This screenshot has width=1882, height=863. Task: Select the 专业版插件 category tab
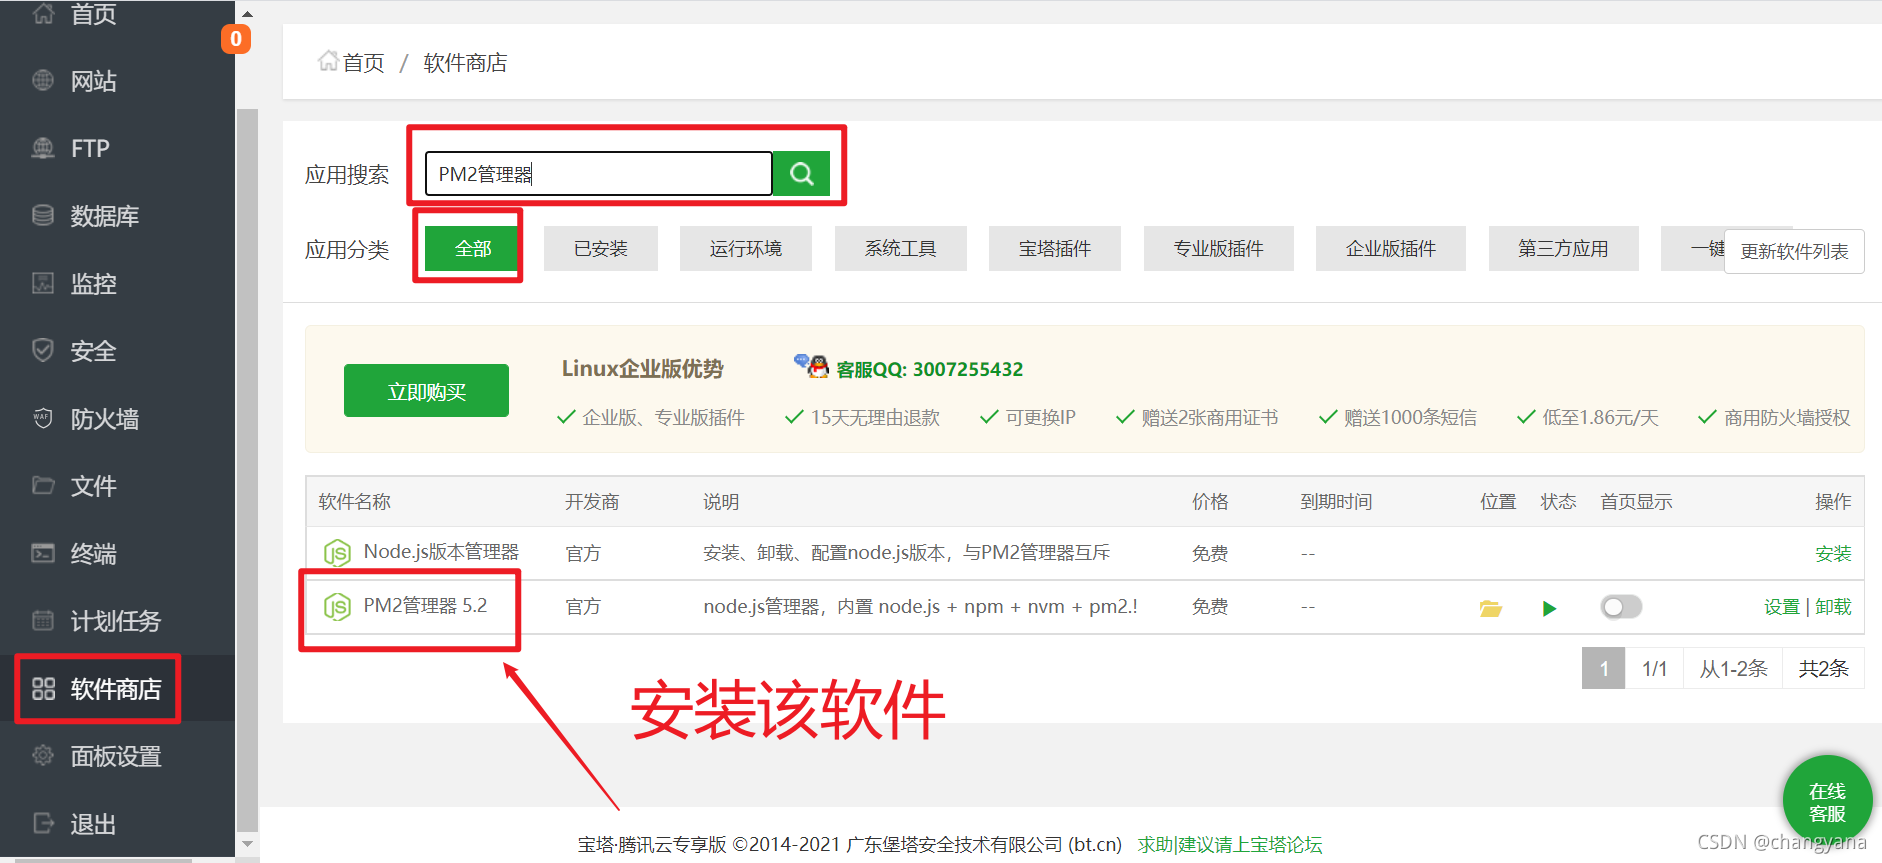click(x=1219, y=248)
